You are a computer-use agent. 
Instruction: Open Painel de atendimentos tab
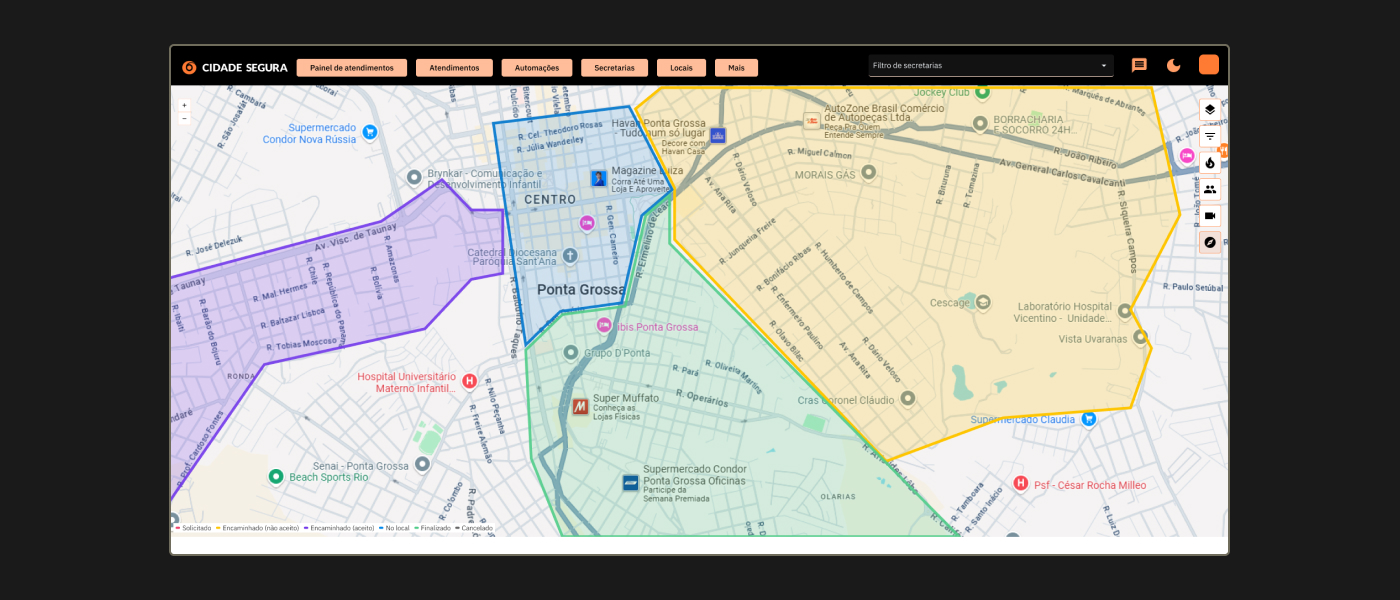351,68
